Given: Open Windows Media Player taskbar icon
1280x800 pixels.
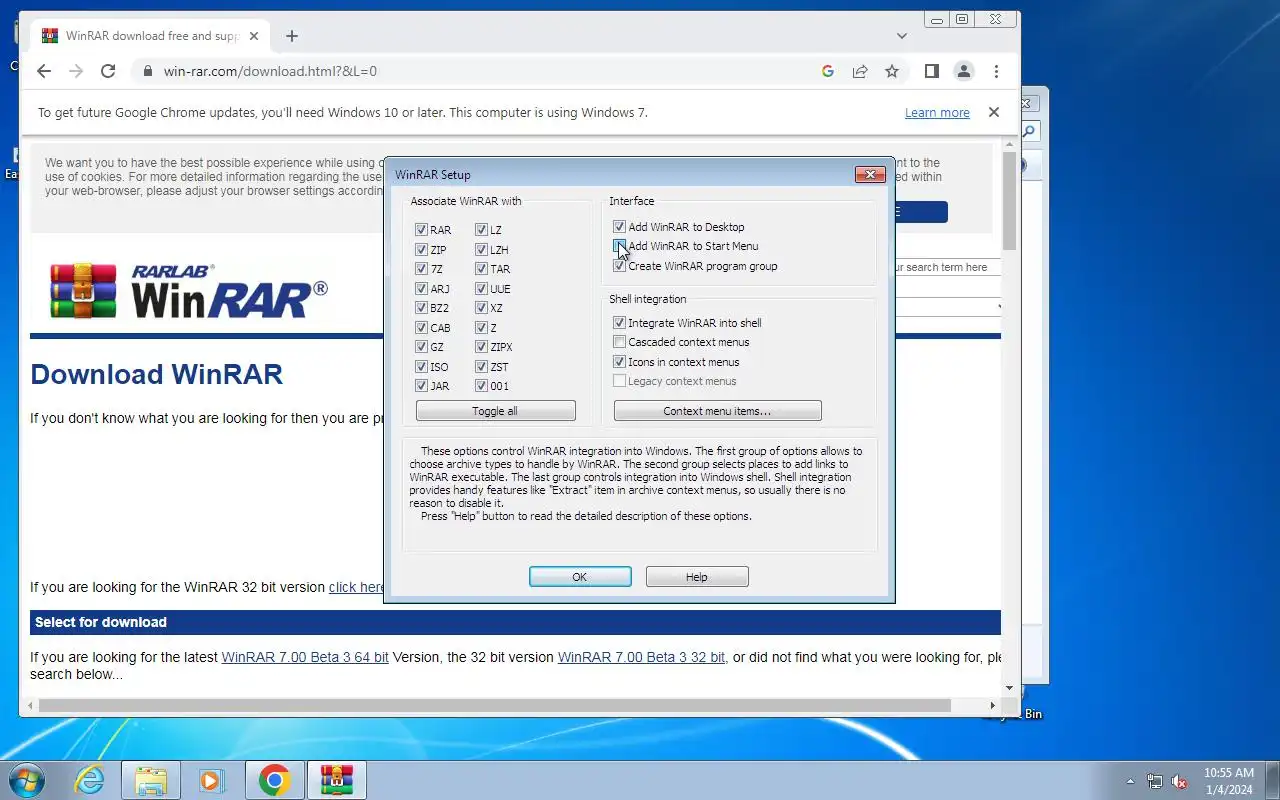Looking at the screenshot, I should [x=212, y=780].
